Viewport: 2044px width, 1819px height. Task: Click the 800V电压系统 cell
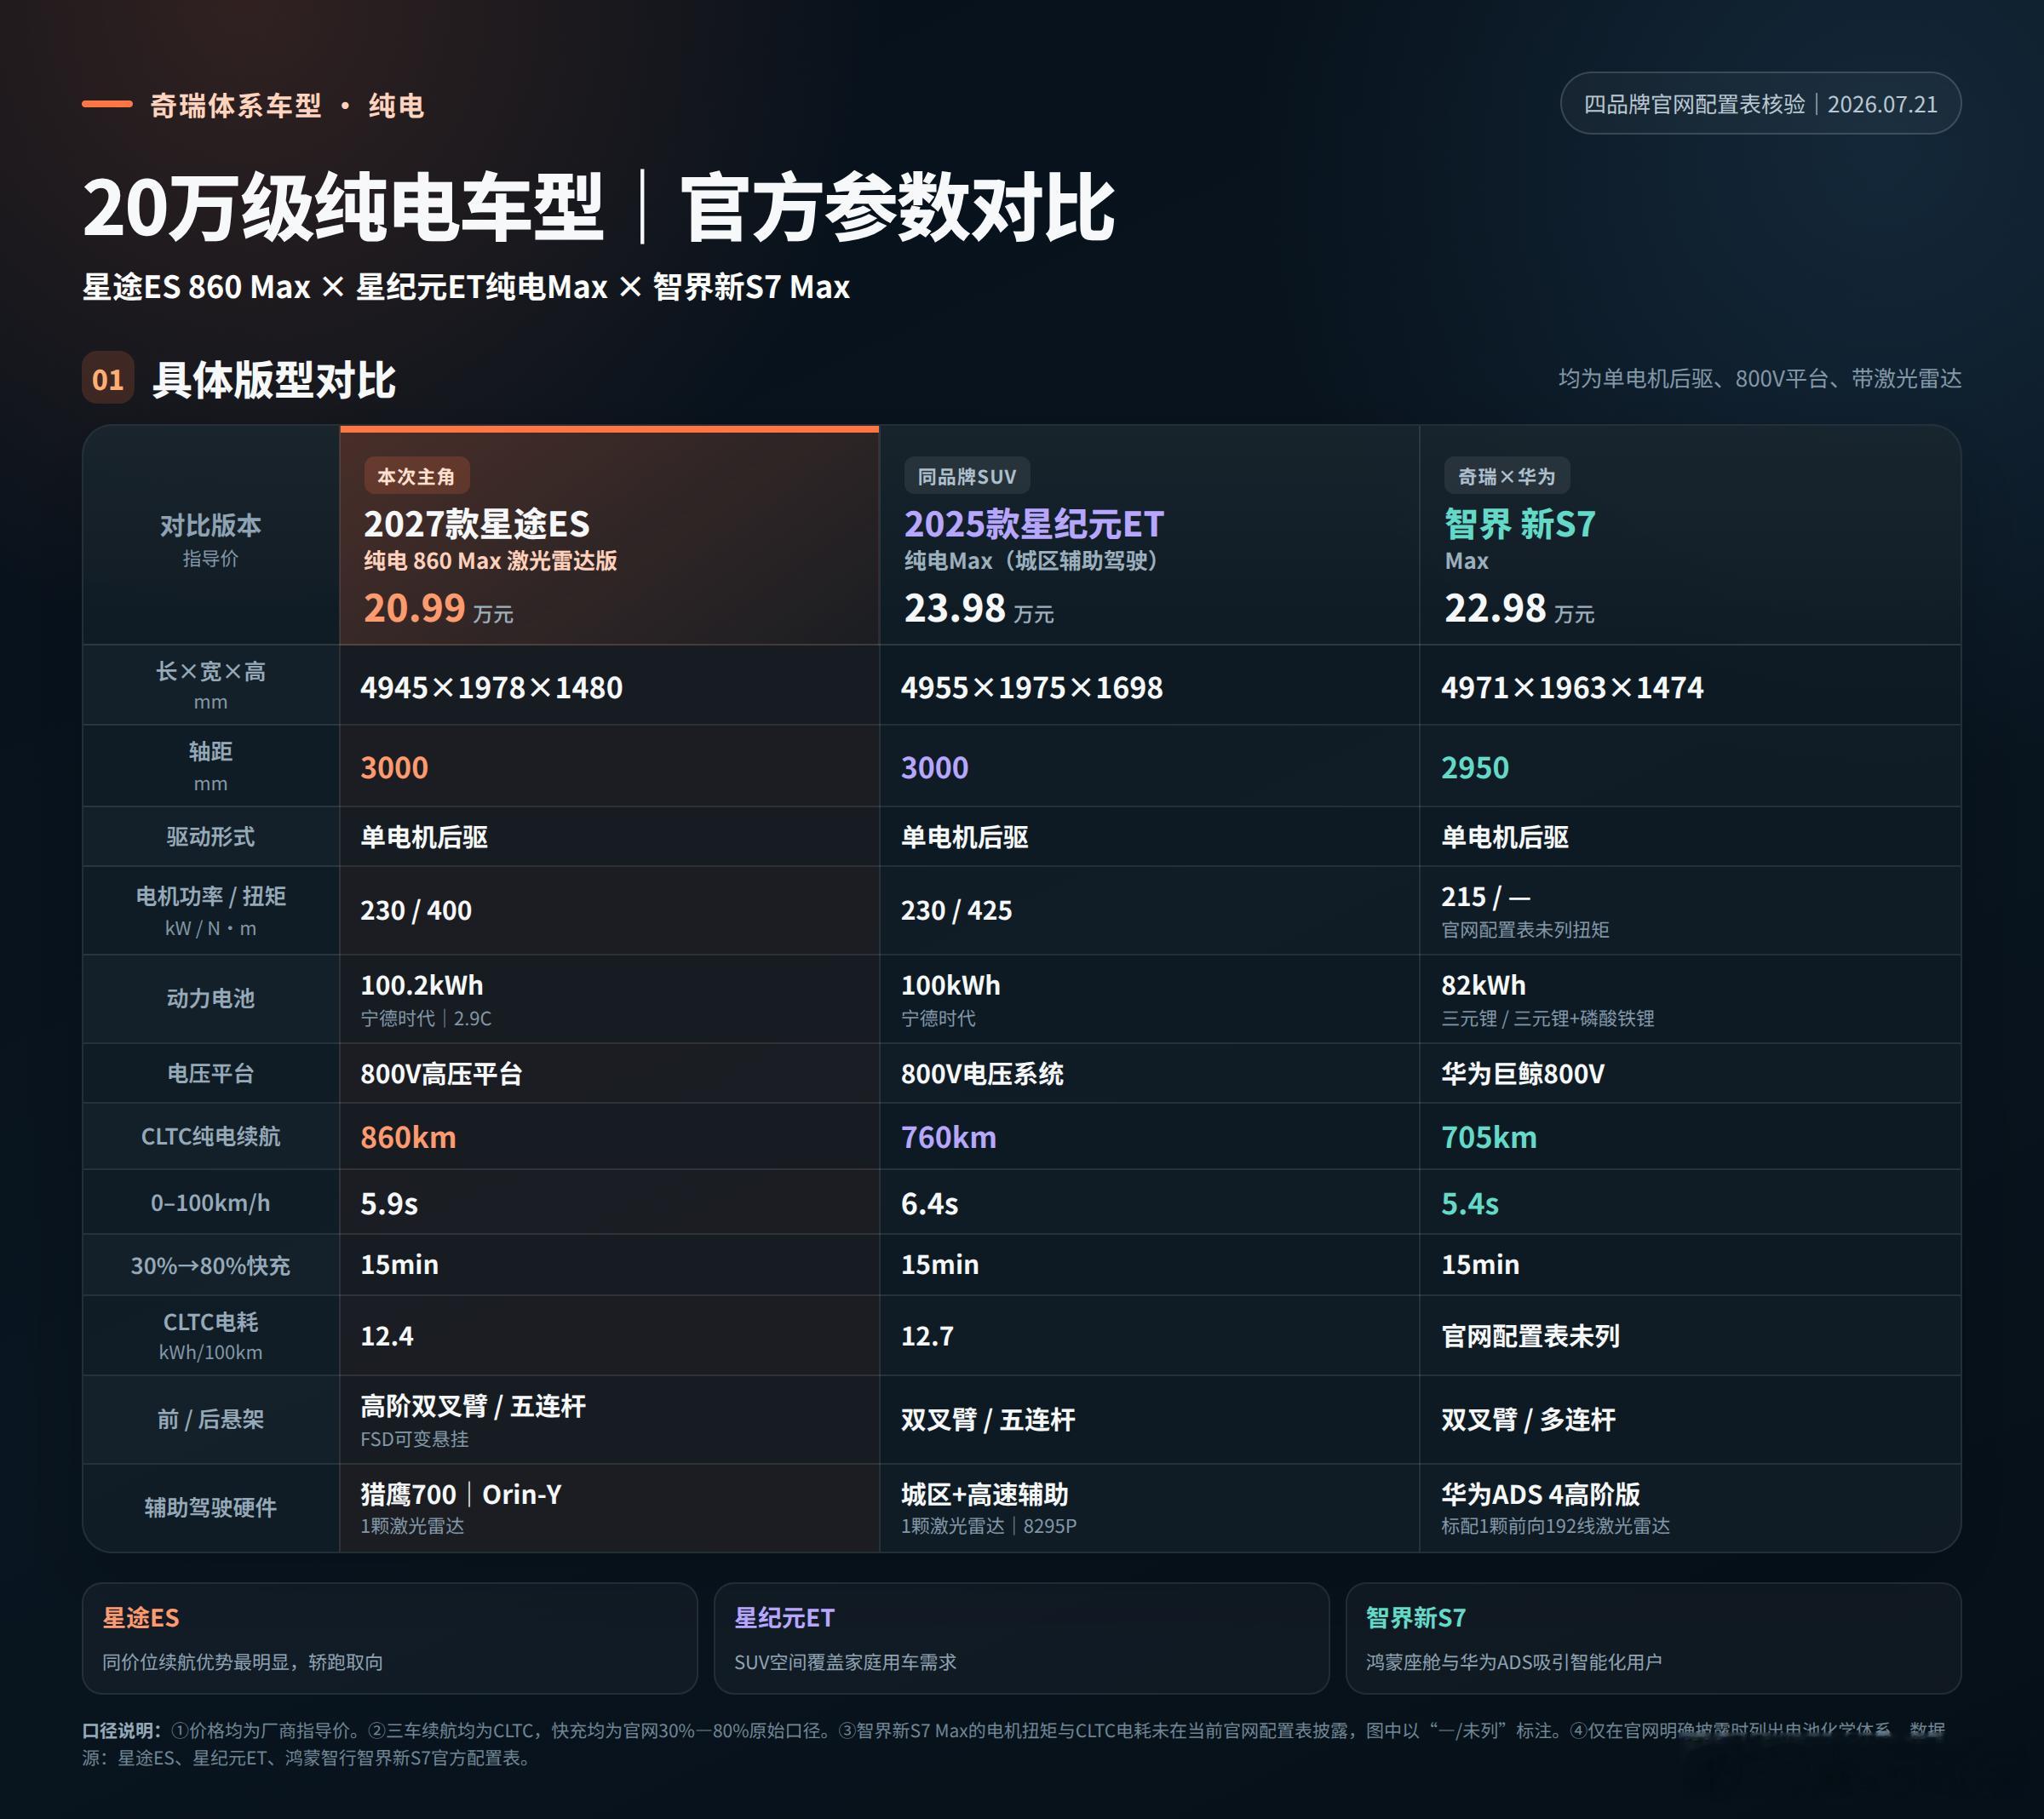pyautogui.click(x=982, y=1074)
